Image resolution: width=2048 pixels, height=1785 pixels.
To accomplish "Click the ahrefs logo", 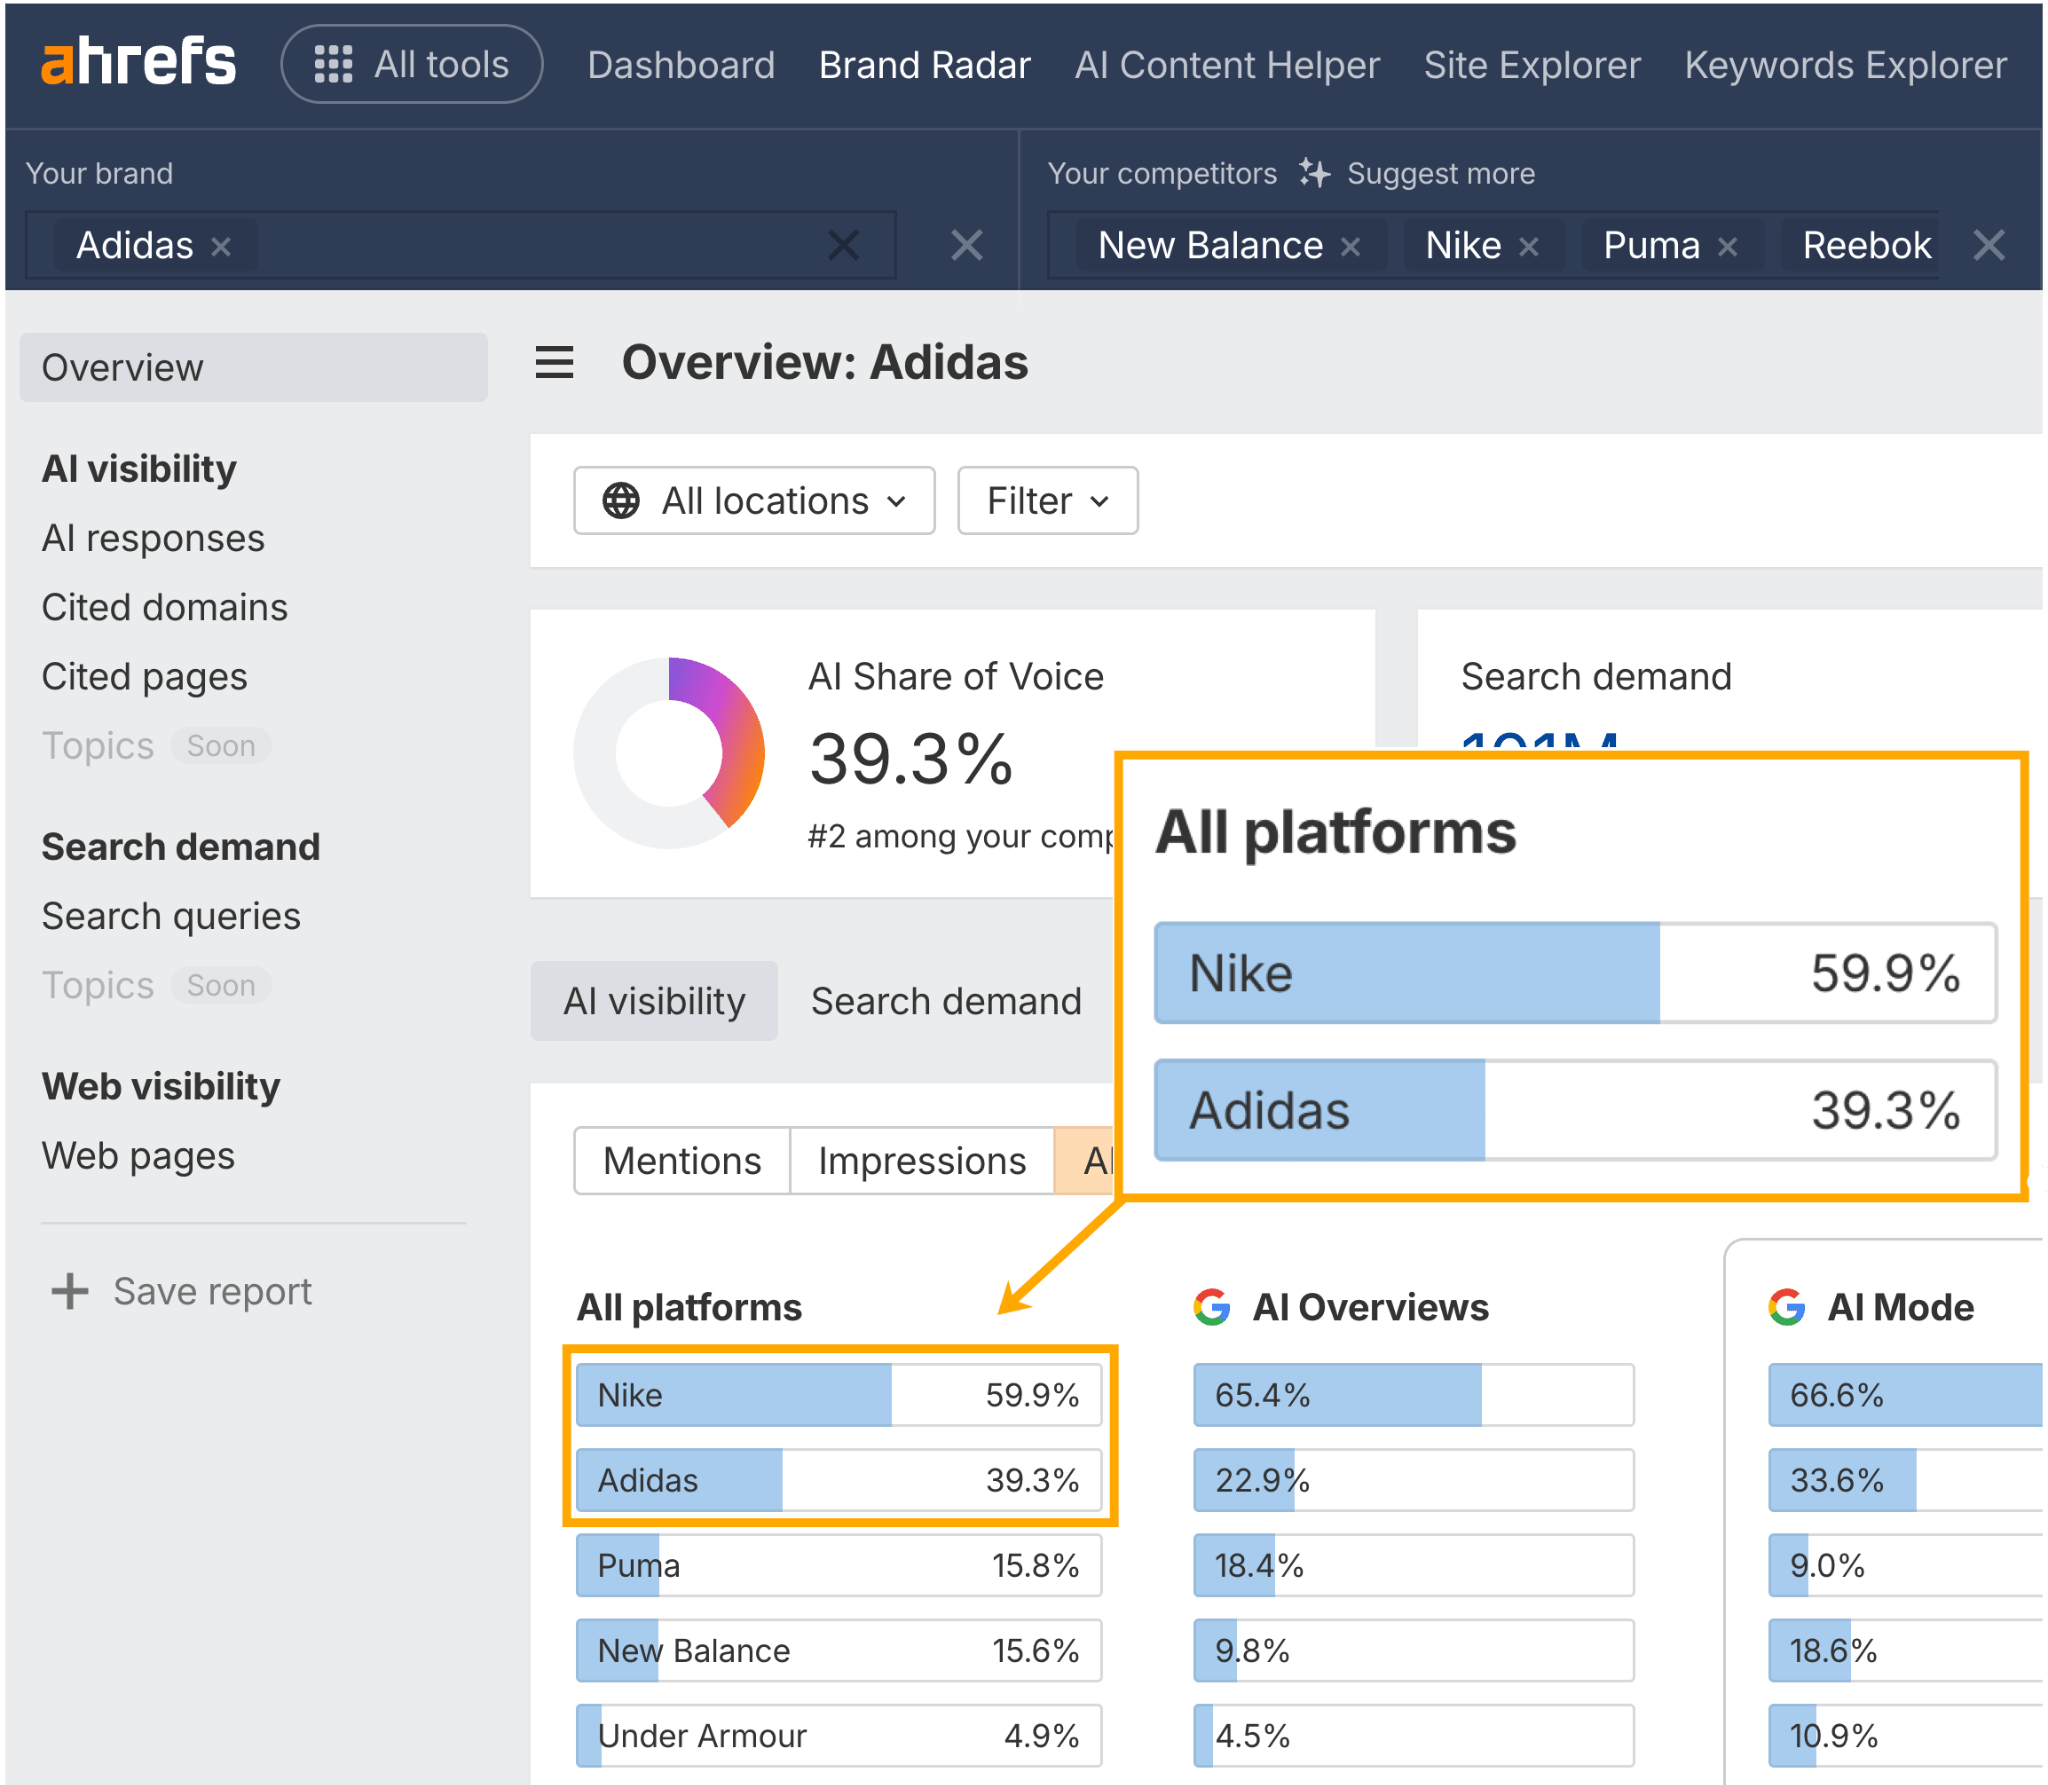I will [138, 62].
